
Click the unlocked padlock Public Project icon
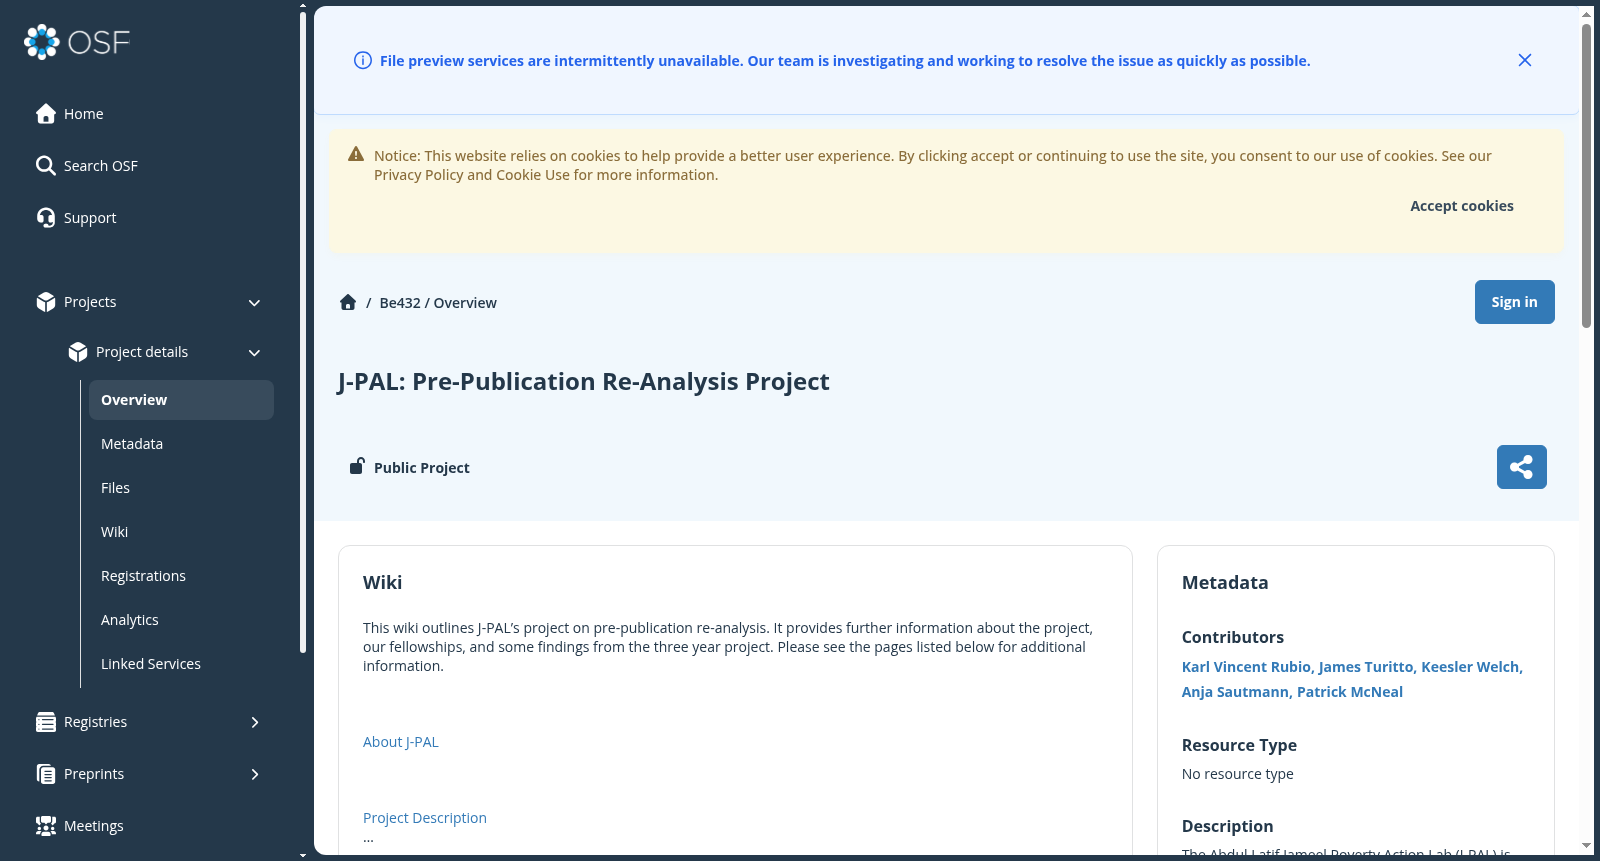(x=357, y=466)
